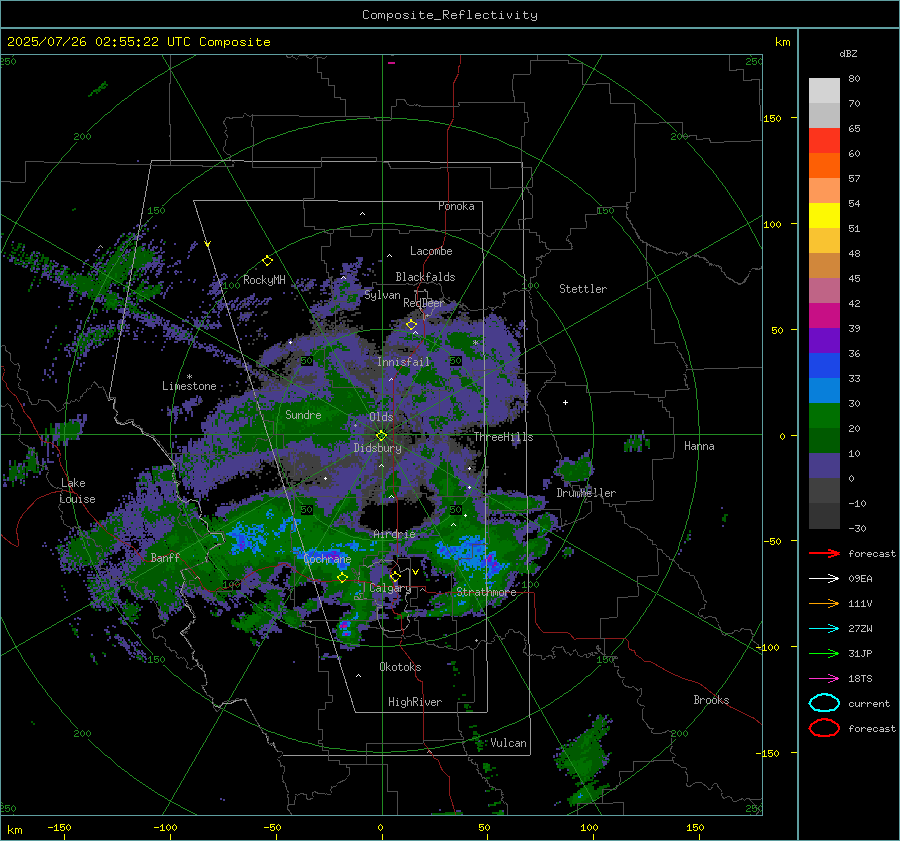
Task: Click the dBZ legend heading
Action: click(x=848, y=53)
